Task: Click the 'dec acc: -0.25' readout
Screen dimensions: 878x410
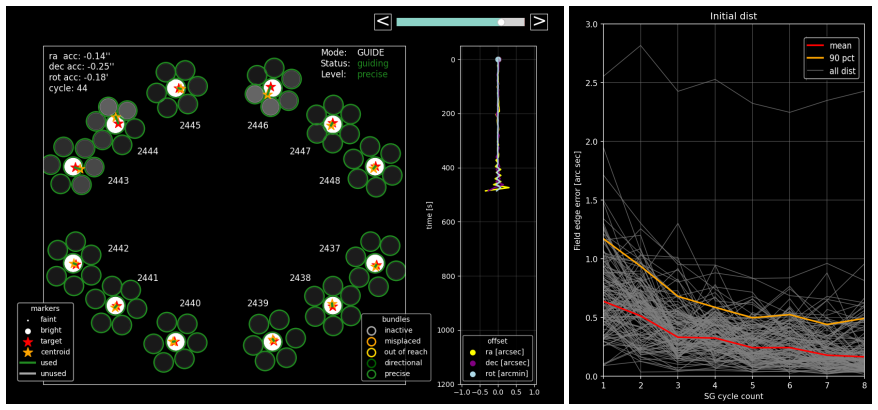Action: [80, 67]
